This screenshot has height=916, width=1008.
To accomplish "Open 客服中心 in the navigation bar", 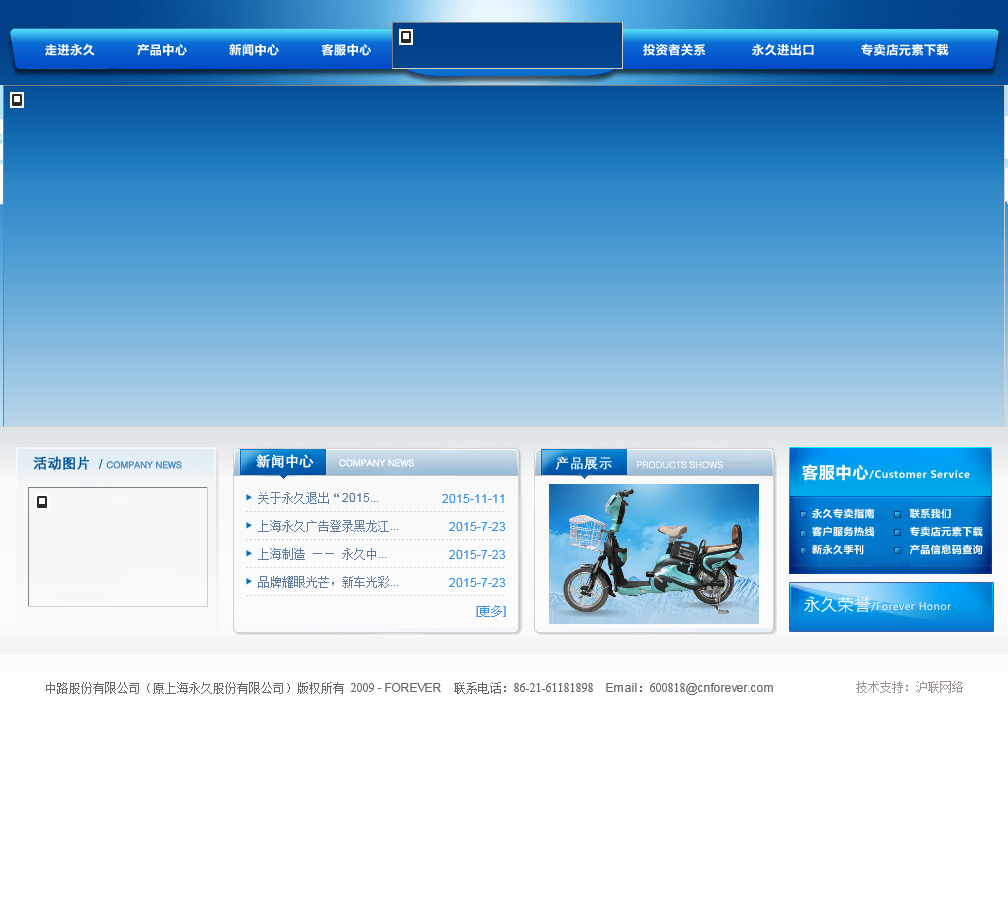I will click(346, 50).
